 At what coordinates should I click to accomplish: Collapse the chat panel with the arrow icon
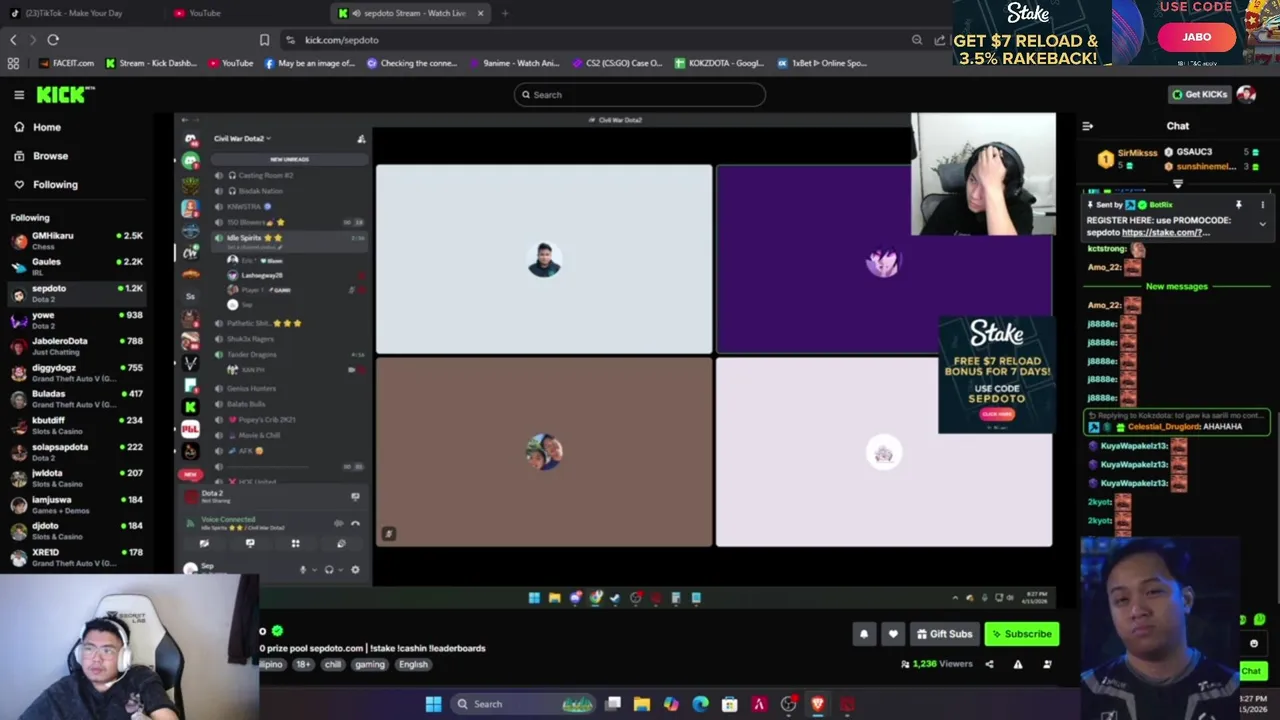click(x=1088, y=126)
